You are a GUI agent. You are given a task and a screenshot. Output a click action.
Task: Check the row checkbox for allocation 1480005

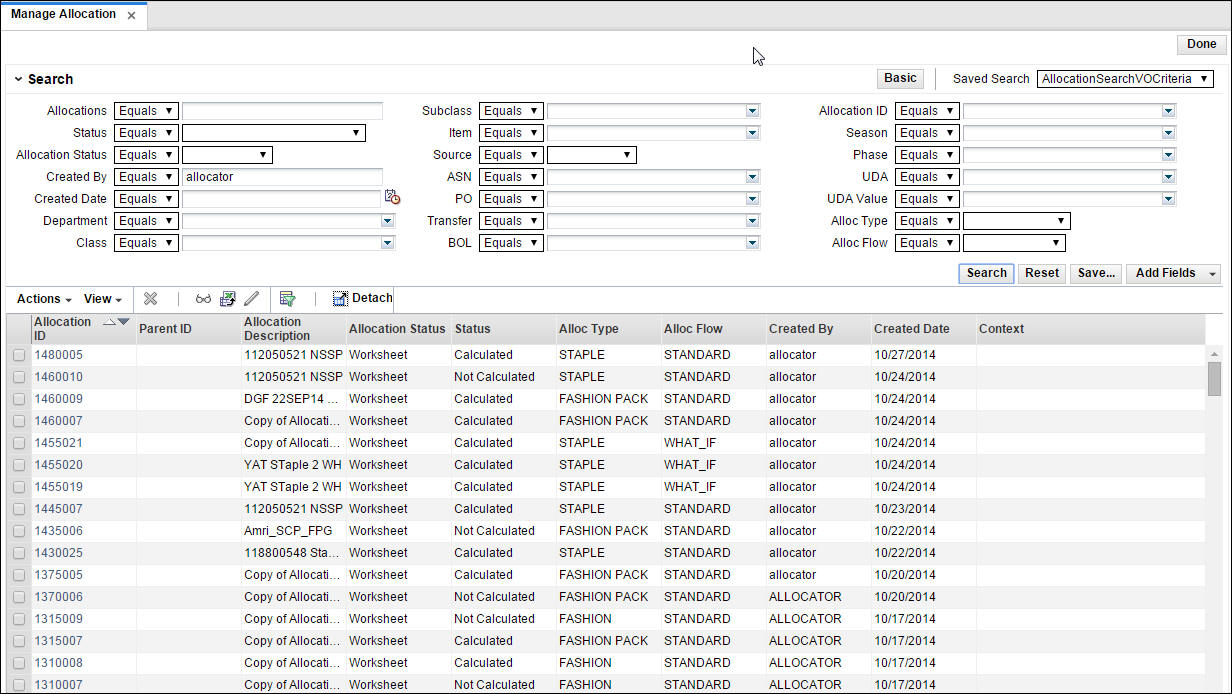click(x=19, y=355)
